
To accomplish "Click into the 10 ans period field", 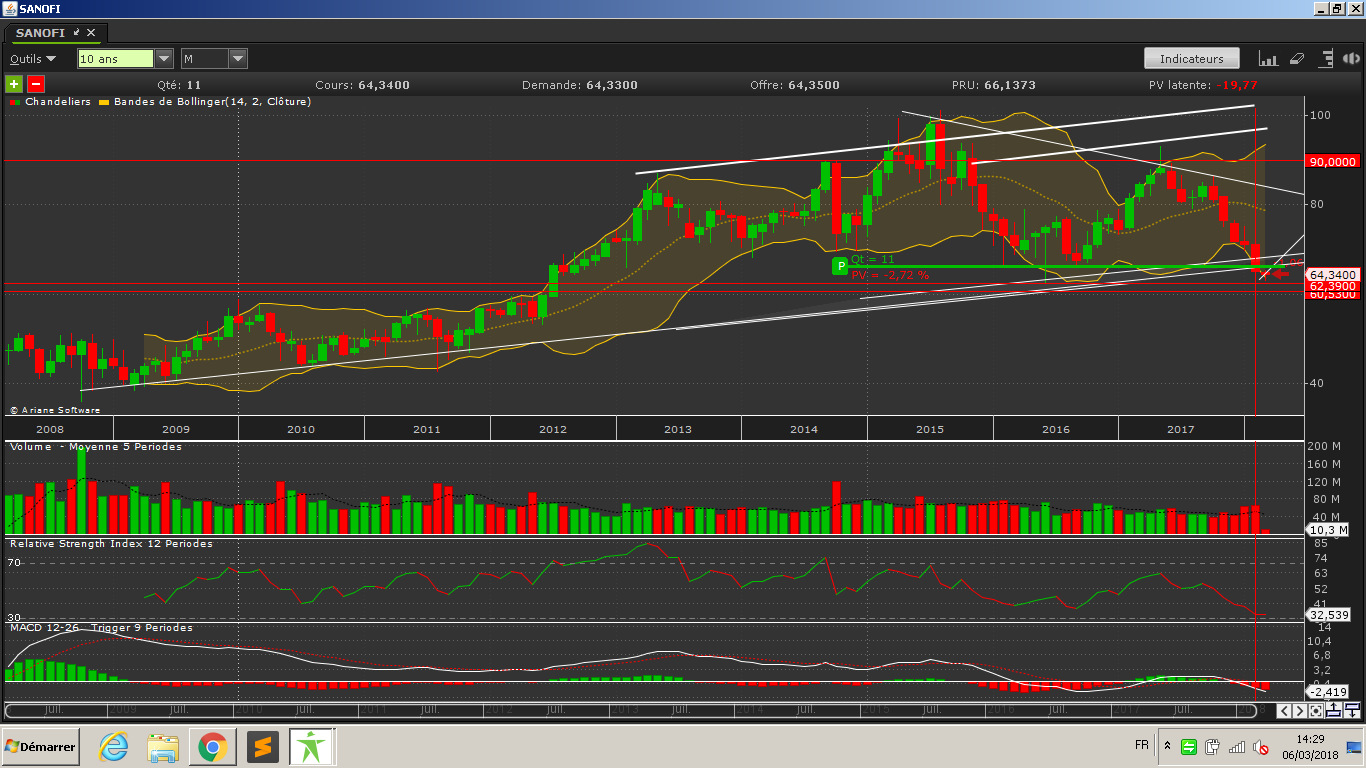I will click(116, 59).
